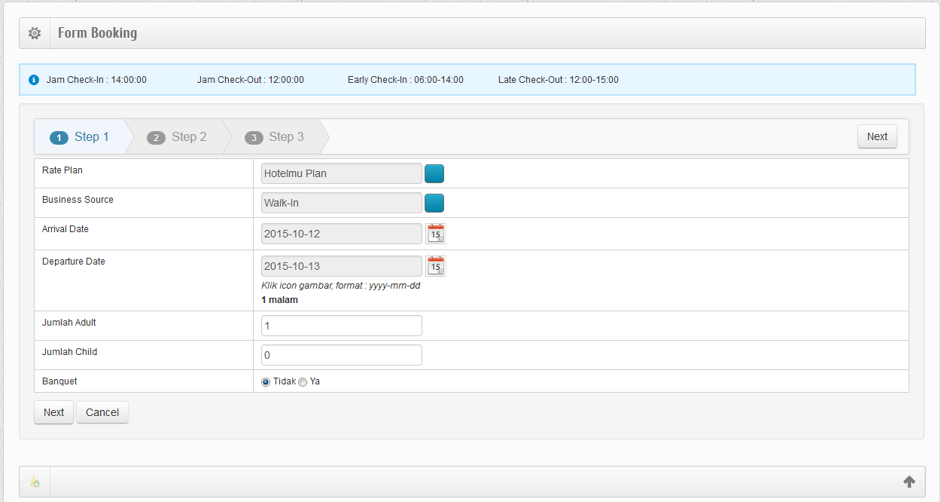Open the Business Source lookup blue button
This screenshot has width=941, height=502.
pyautogui.click(x=434, y=204)
